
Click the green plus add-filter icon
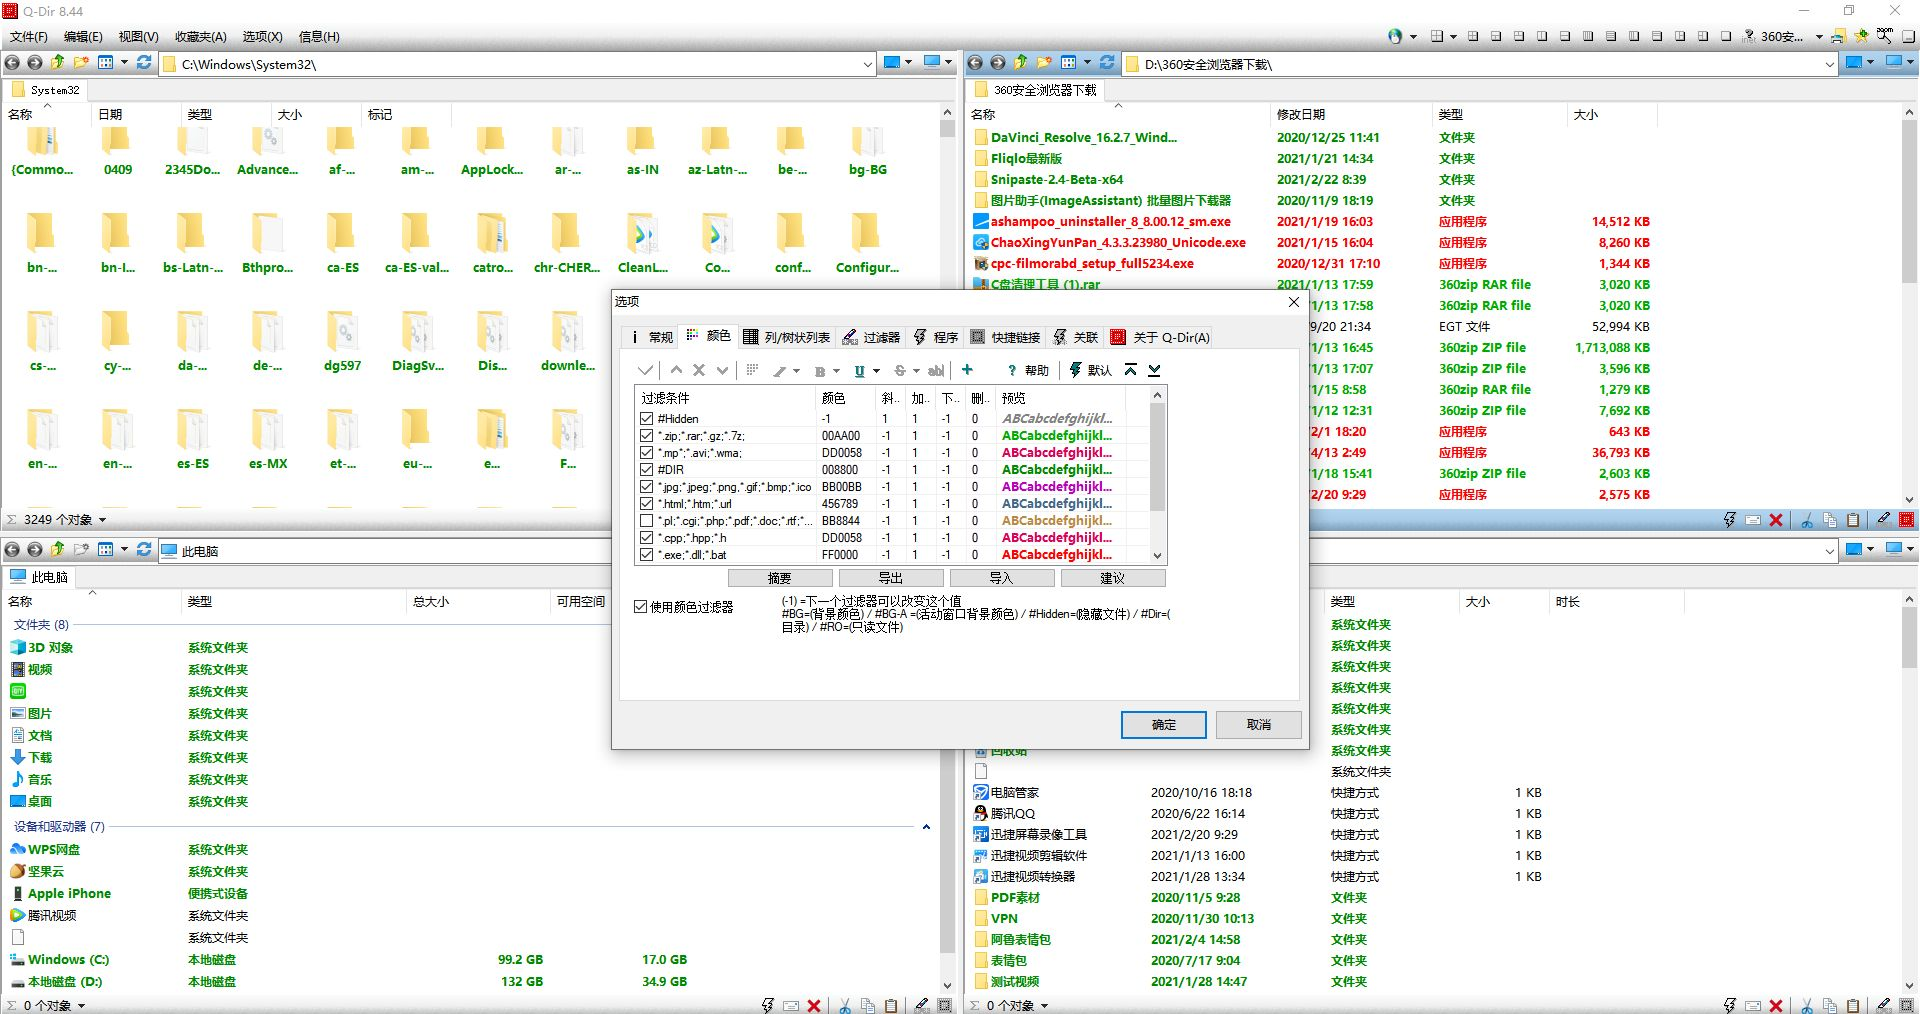(x=967, y=370)
